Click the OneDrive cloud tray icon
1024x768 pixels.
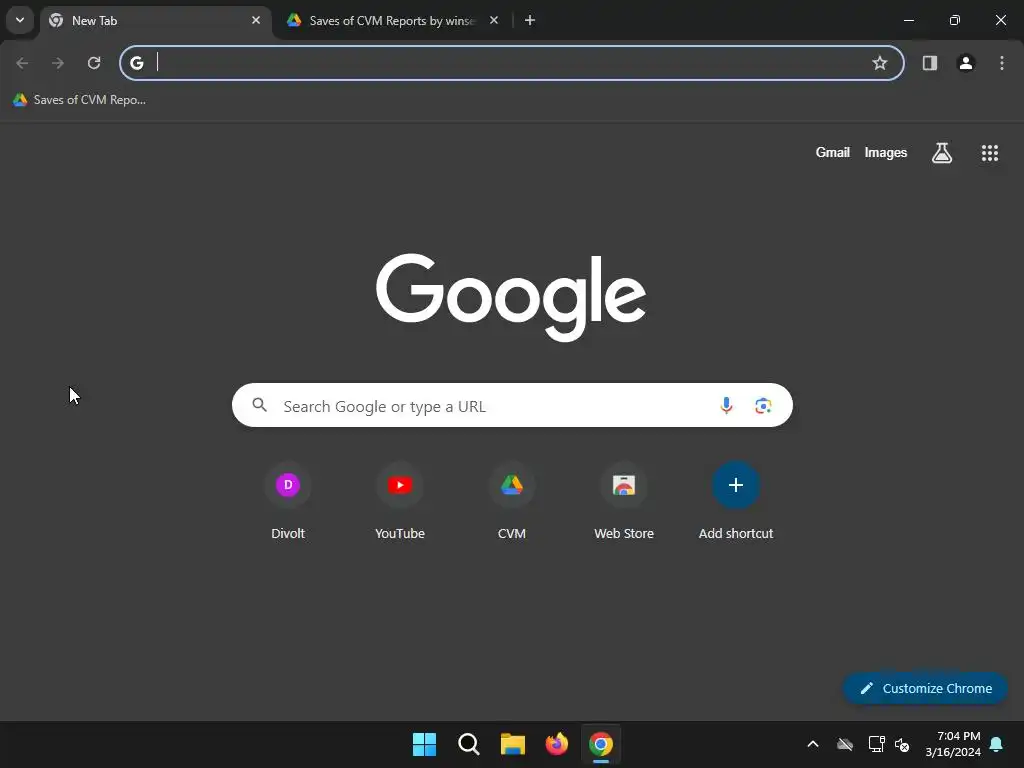click(845, 744)
